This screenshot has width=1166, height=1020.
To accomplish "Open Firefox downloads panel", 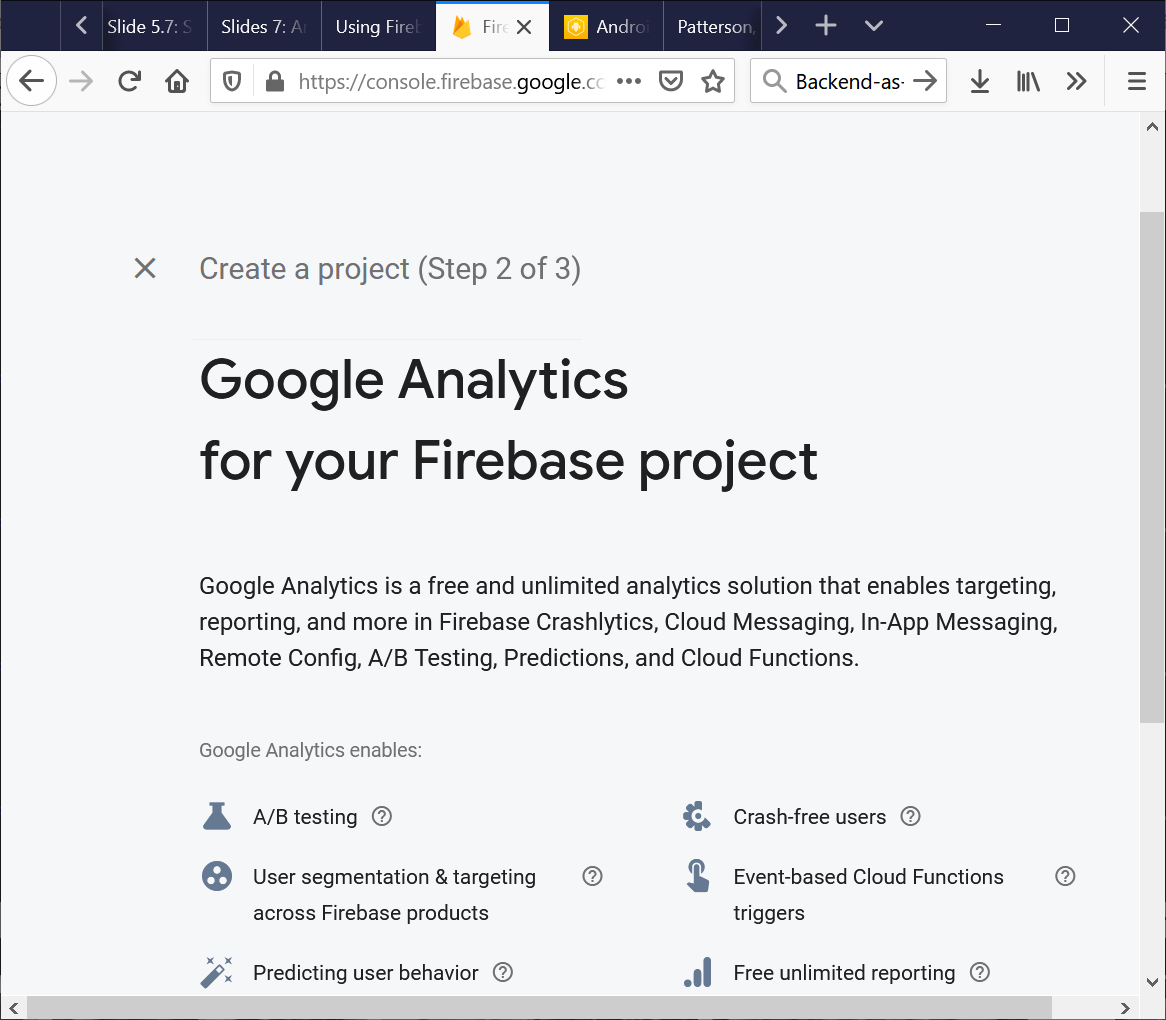I will point(980,81).
